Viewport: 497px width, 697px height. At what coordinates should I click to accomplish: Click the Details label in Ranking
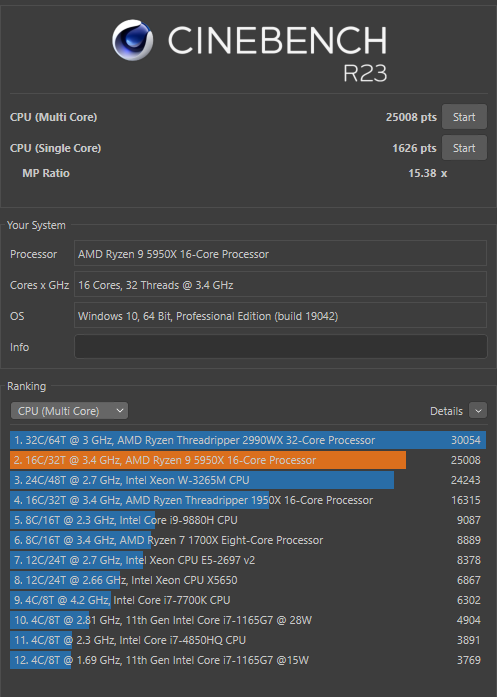tap(446, 411)
